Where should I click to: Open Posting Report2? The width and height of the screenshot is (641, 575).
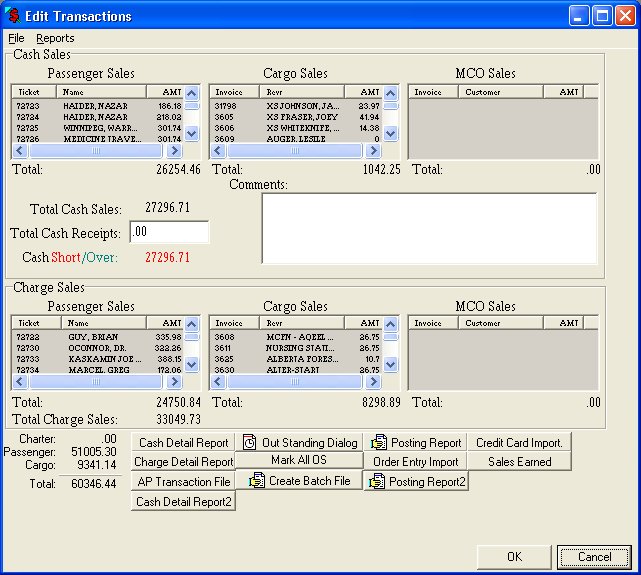(416, 482)
